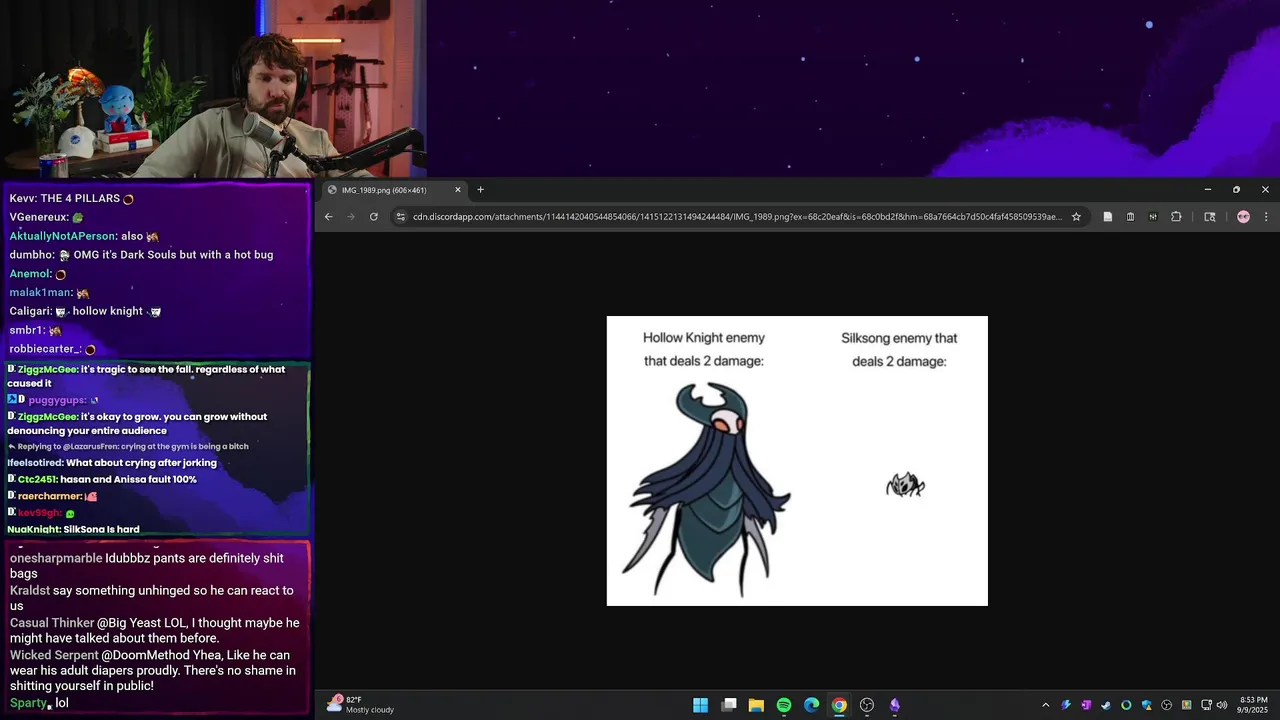1280x720 pixels.
Task: Click the Steam icon in system tray
Action: (1106, 705)
